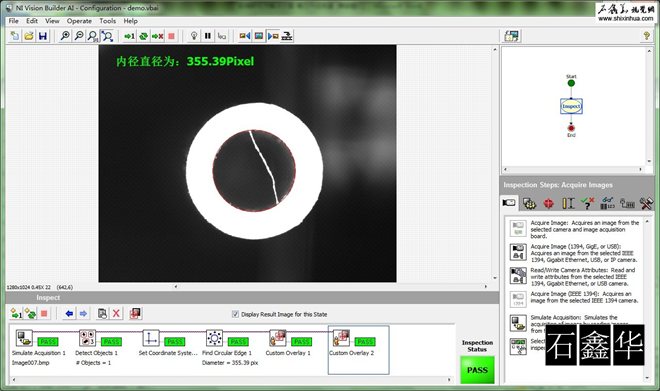
Task: Stop the inspection in the main toolbar
Action: click(x=171, y=36)
